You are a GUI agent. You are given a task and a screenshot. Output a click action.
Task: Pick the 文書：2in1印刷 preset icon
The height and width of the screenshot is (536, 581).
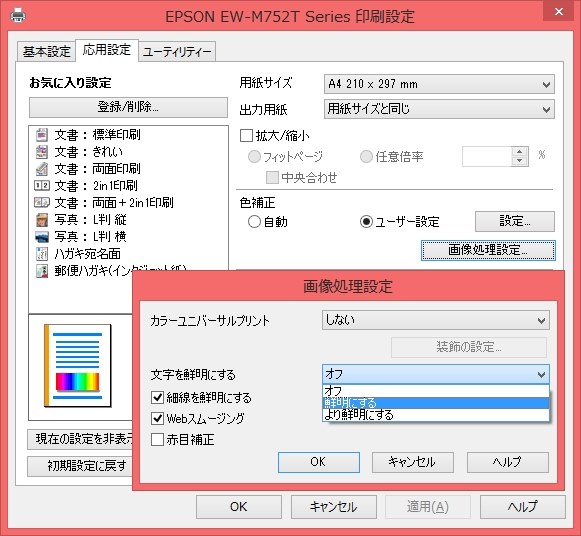click(42, 185)
